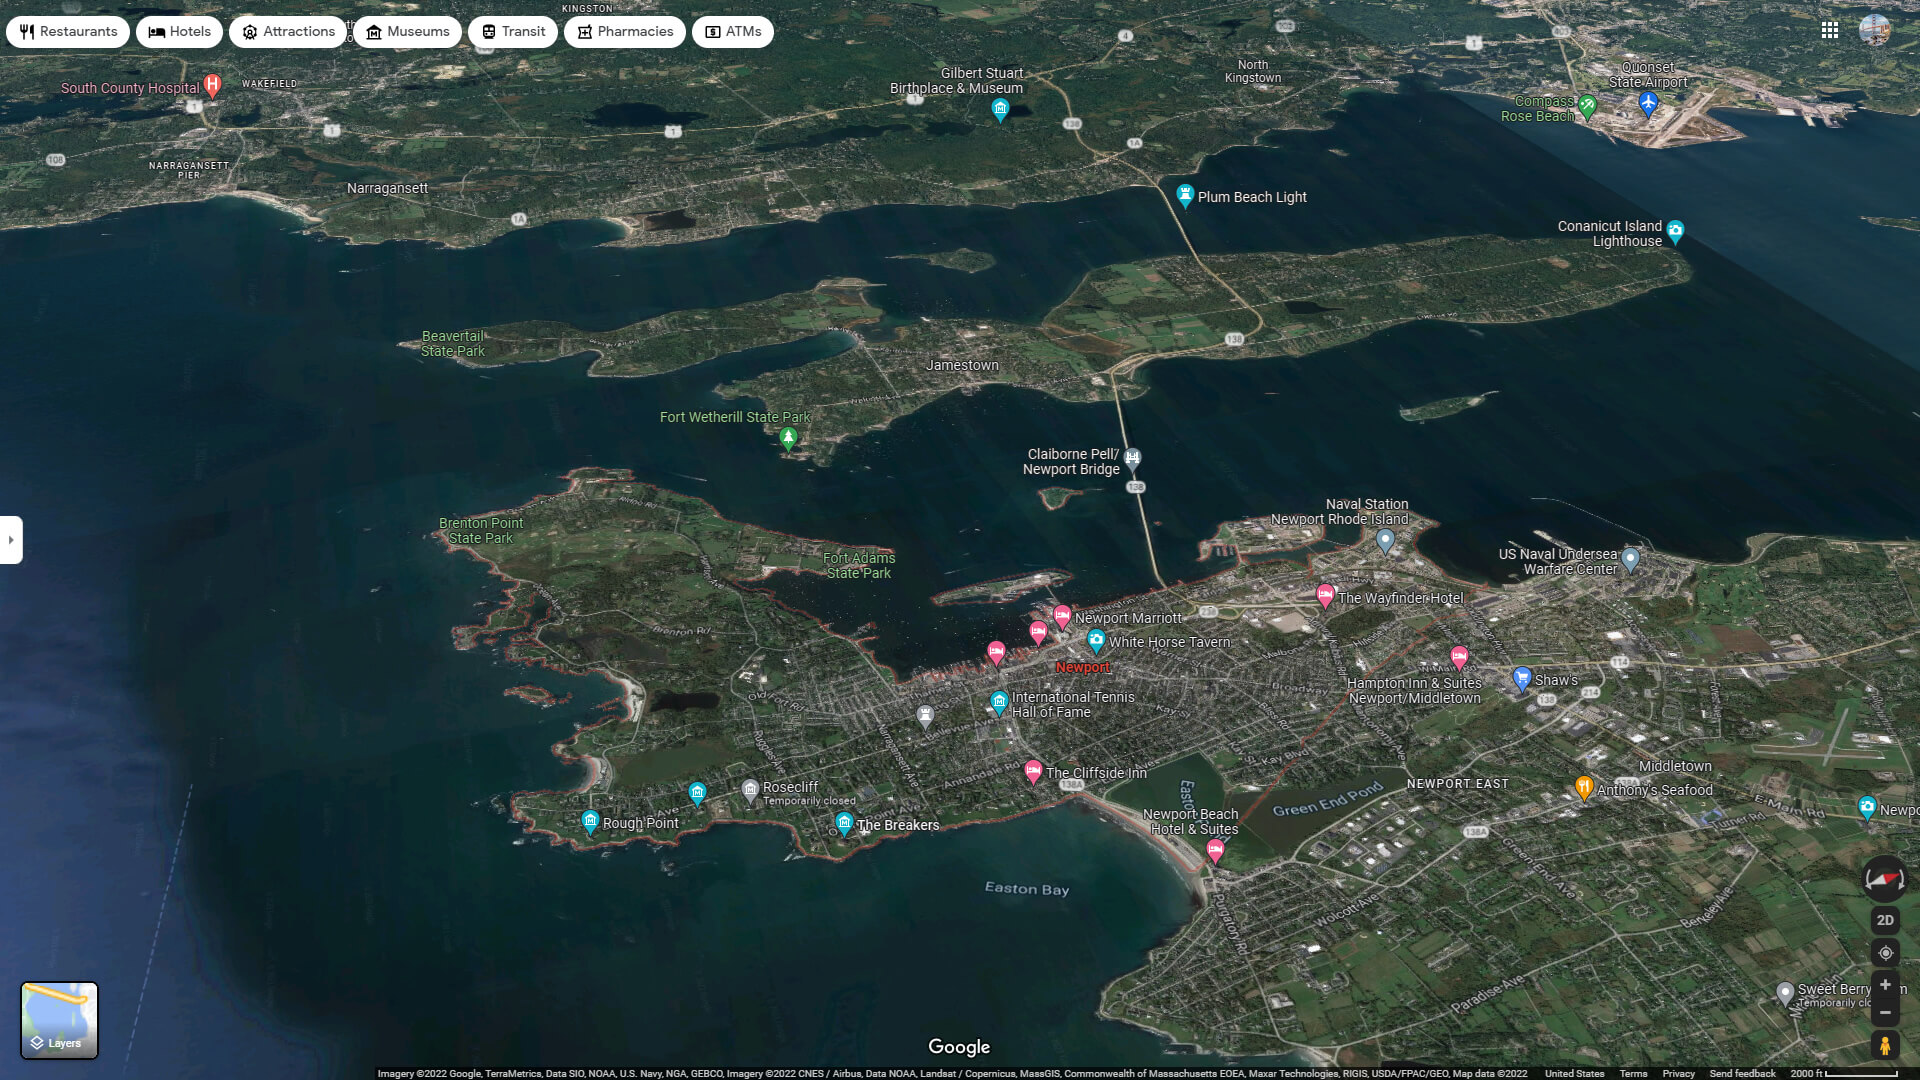Open the Google apps grid
This screenshot has width=1920, height=1080.
click(x=1830, y=31)
